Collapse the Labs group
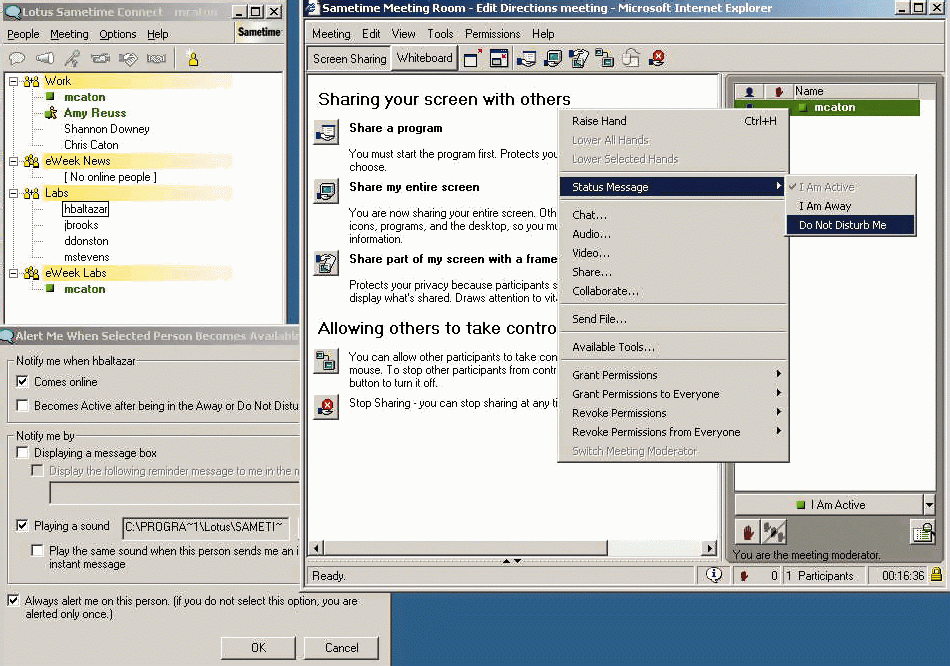 point(13,193)
